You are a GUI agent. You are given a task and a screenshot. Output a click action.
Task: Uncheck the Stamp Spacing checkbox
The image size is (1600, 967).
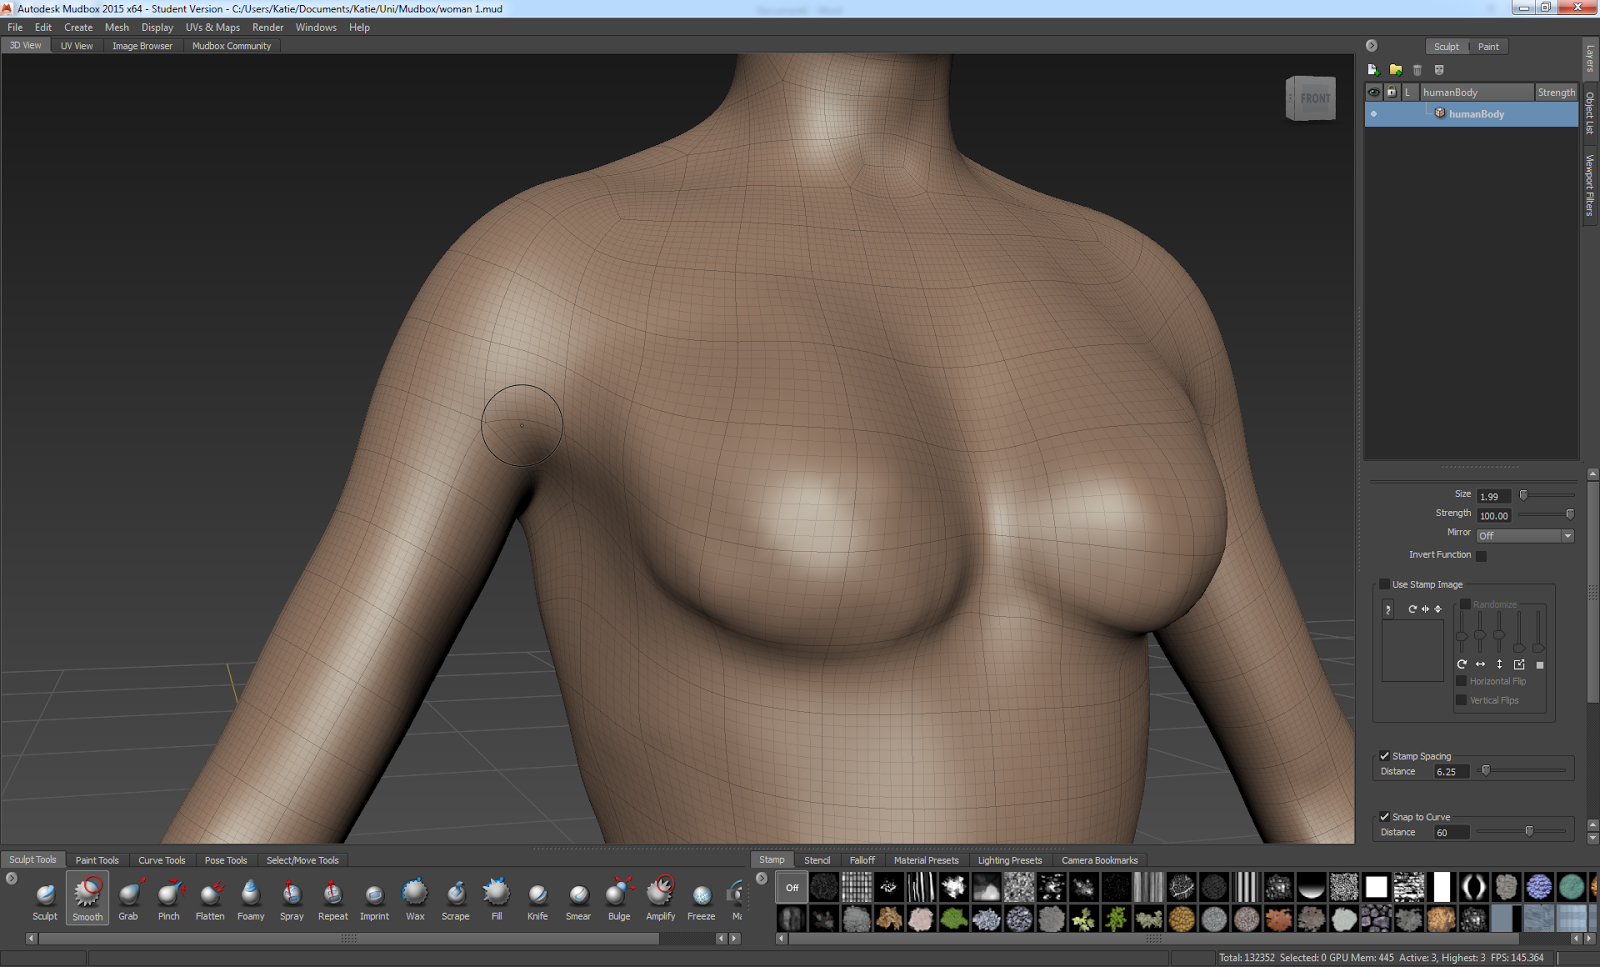(1384, 756)
